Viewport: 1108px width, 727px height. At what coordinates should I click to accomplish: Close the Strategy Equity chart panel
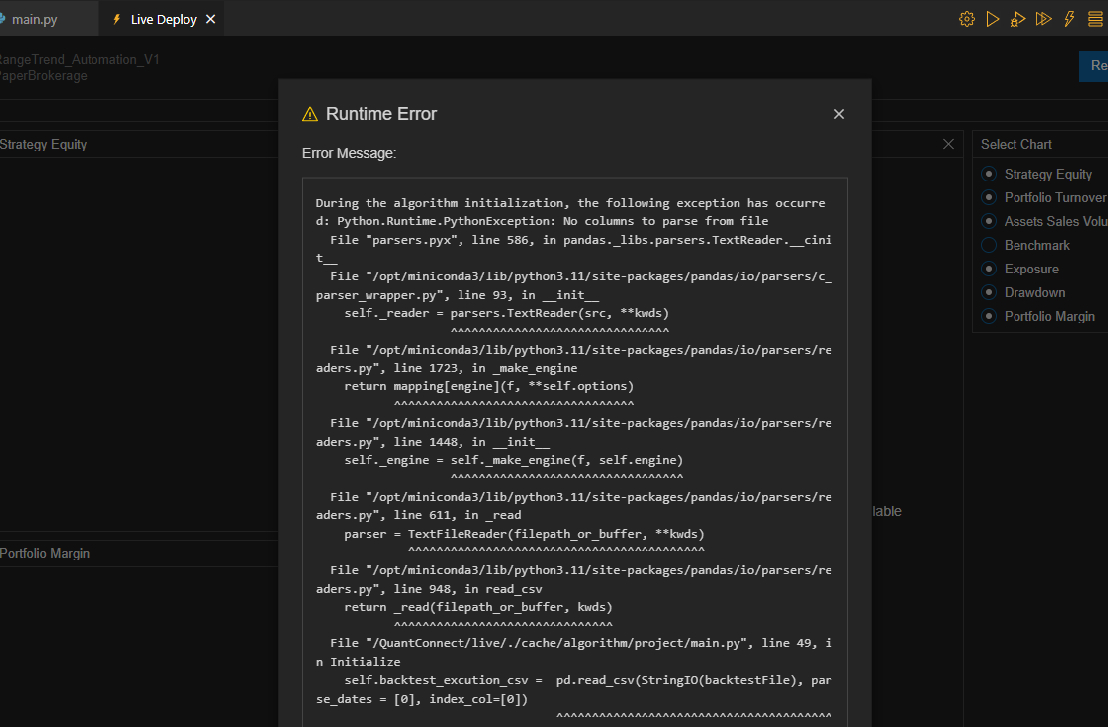point(948,144)
